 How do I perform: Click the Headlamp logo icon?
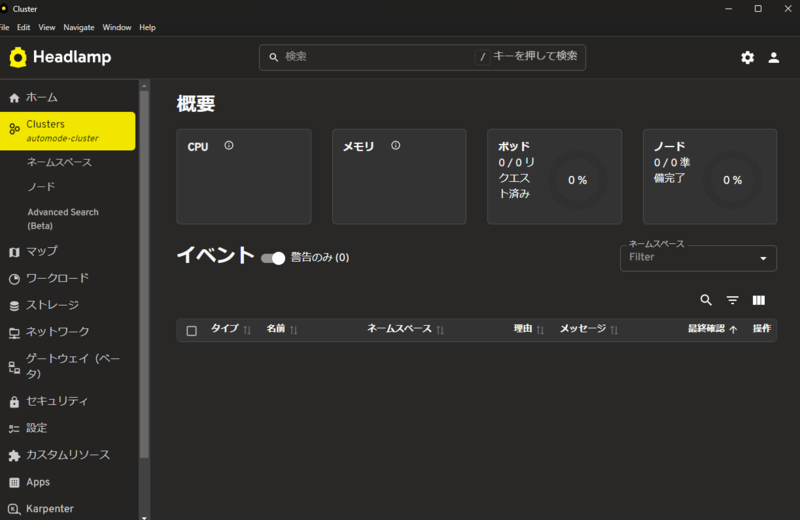18,57
